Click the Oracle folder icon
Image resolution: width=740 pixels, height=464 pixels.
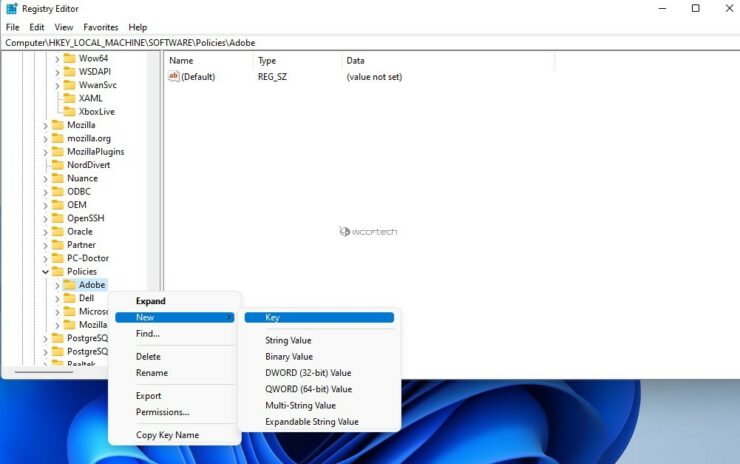pos(57,231)
